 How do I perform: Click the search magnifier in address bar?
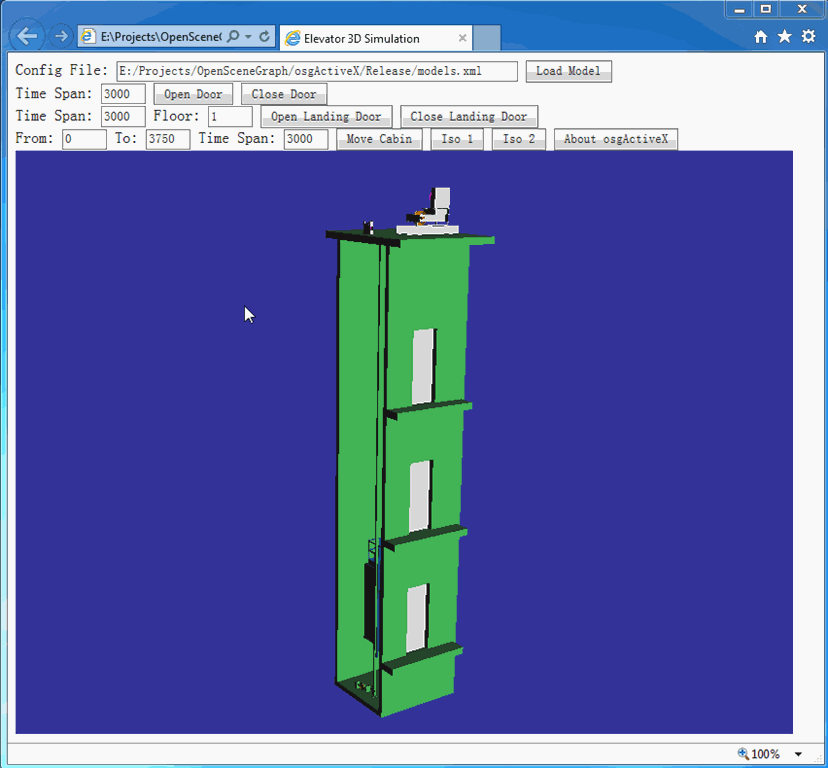(x=233, y=36)
